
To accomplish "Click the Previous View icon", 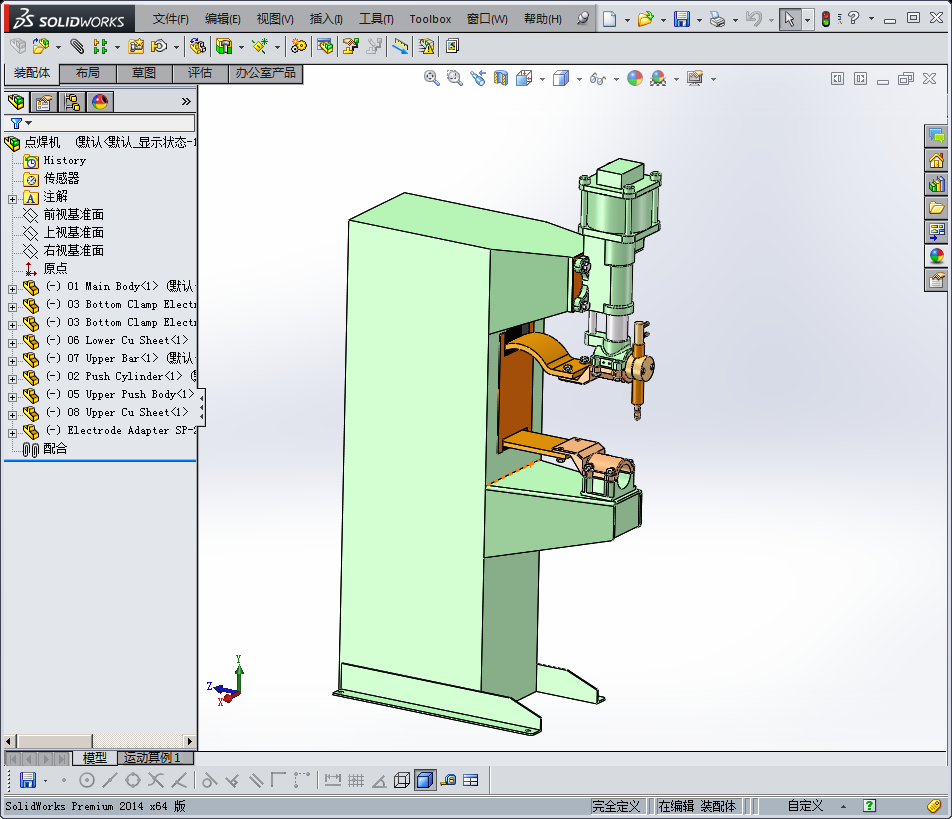I will coord(478,78).
